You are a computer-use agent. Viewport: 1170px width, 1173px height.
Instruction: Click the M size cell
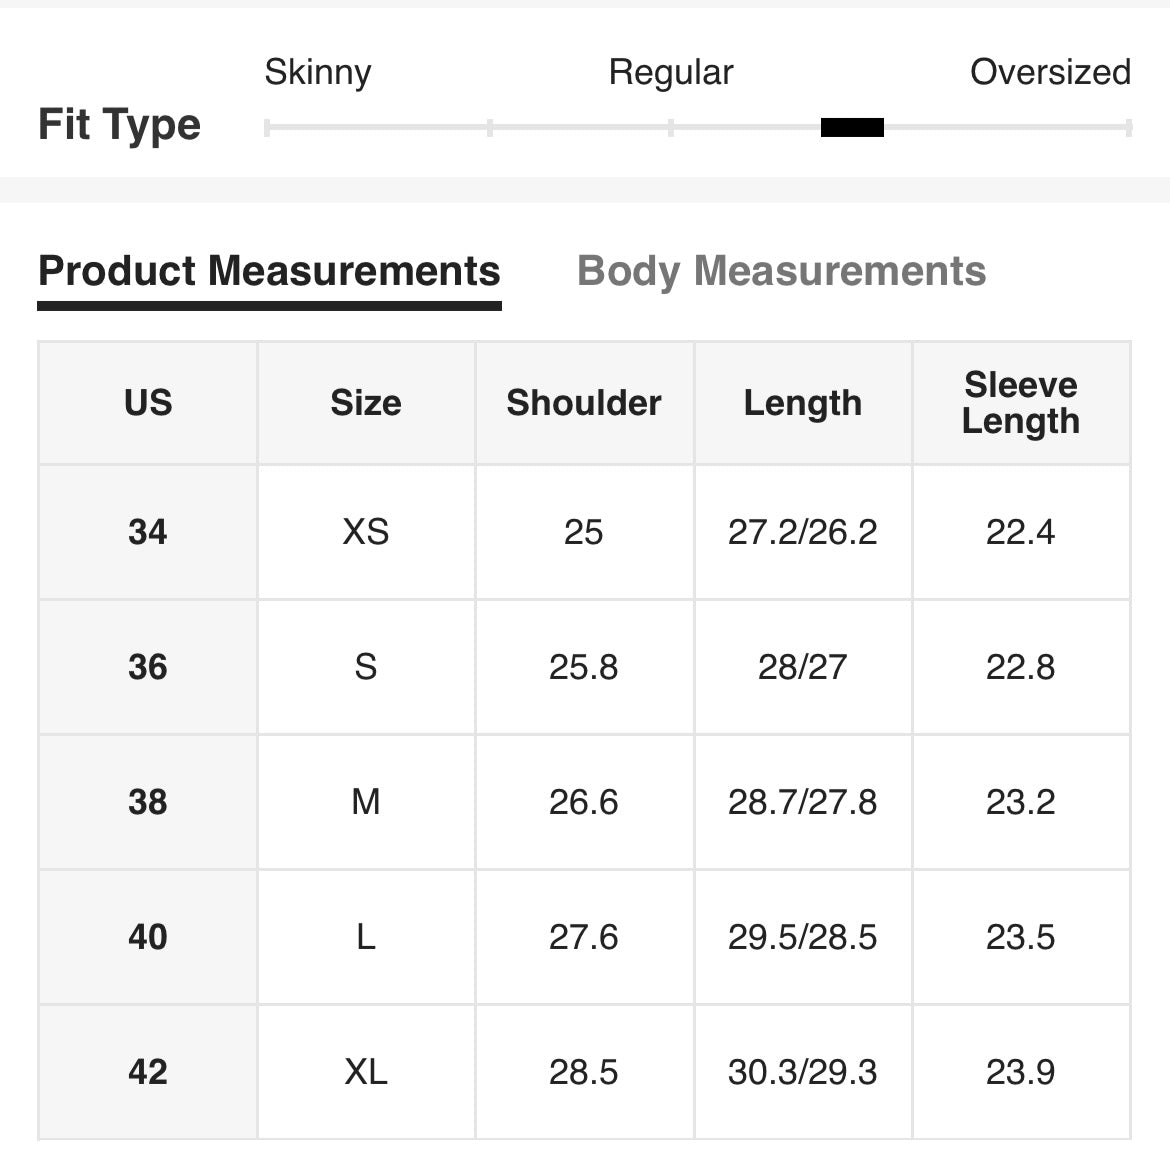[x=366, y=802]
